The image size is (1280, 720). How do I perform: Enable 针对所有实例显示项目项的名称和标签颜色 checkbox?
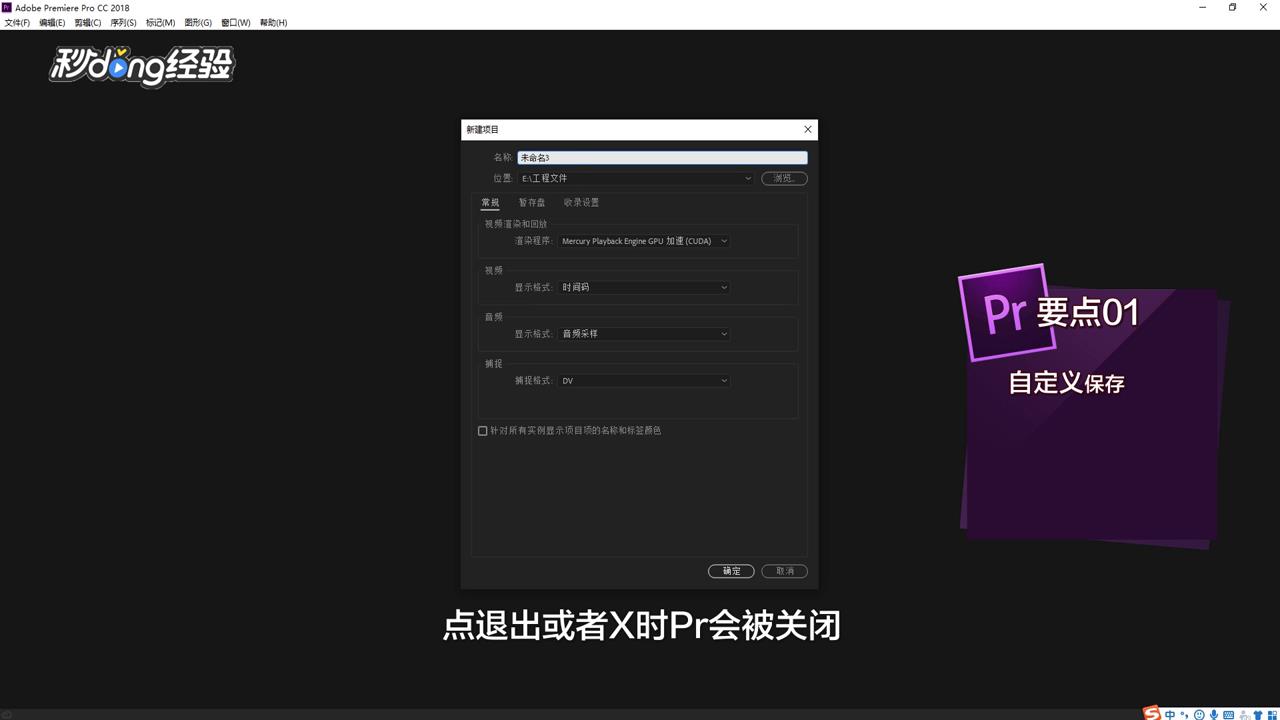[x=483, y=431]
